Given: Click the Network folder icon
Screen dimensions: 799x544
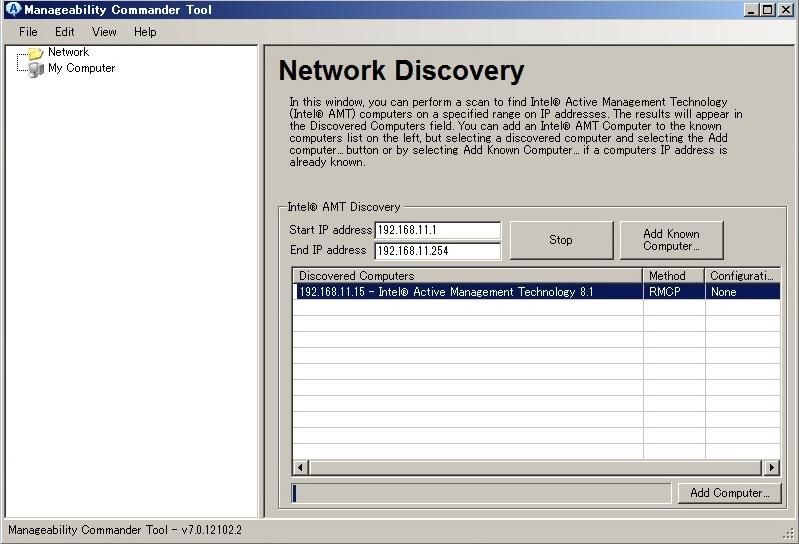Looking at the screenshot, I should [x=36, y=52].
